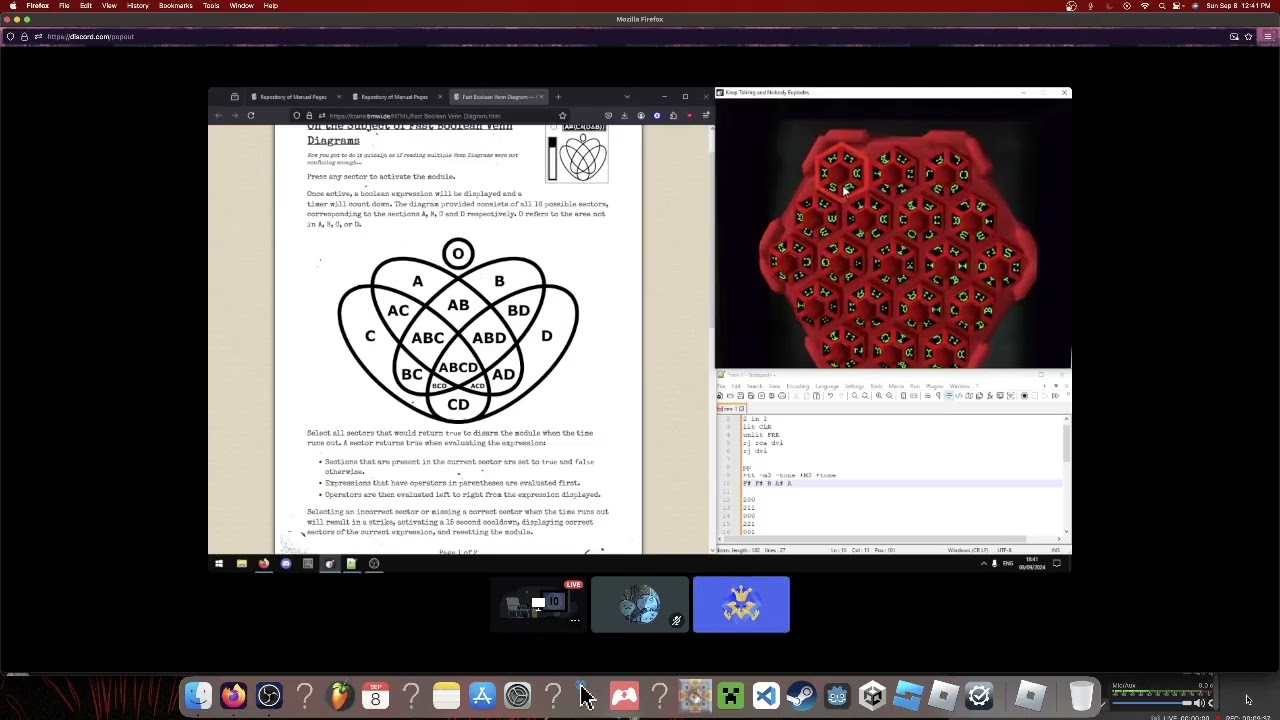Open Notepad++ on the streamed taskbar
This screenshot has height=720, width=1280.
click(351, 564)
